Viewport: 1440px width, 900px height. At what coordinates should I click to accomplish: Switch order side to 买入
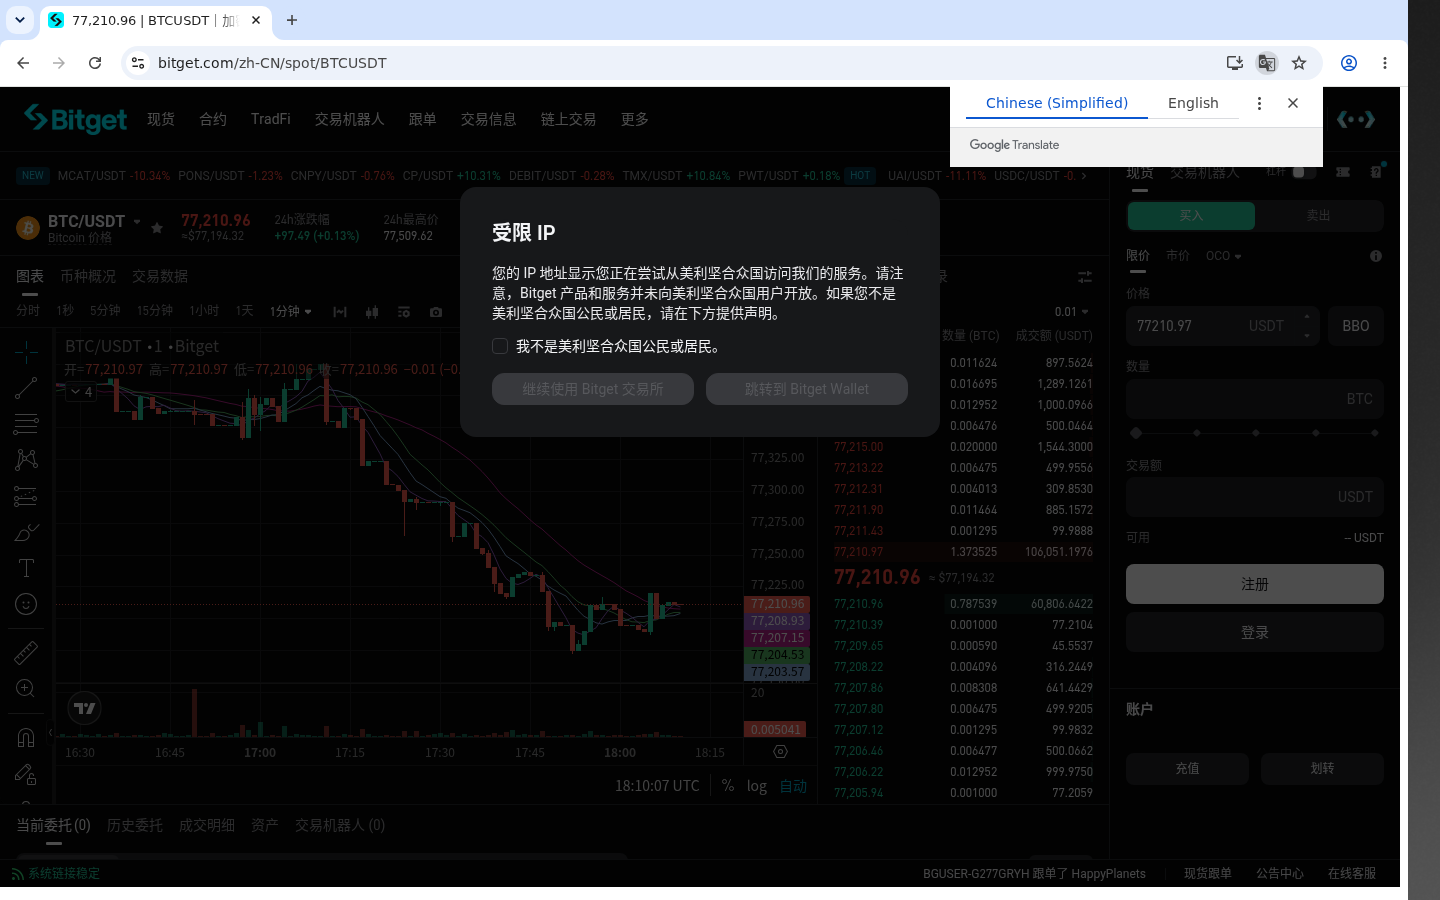(x=1191, y=216)
